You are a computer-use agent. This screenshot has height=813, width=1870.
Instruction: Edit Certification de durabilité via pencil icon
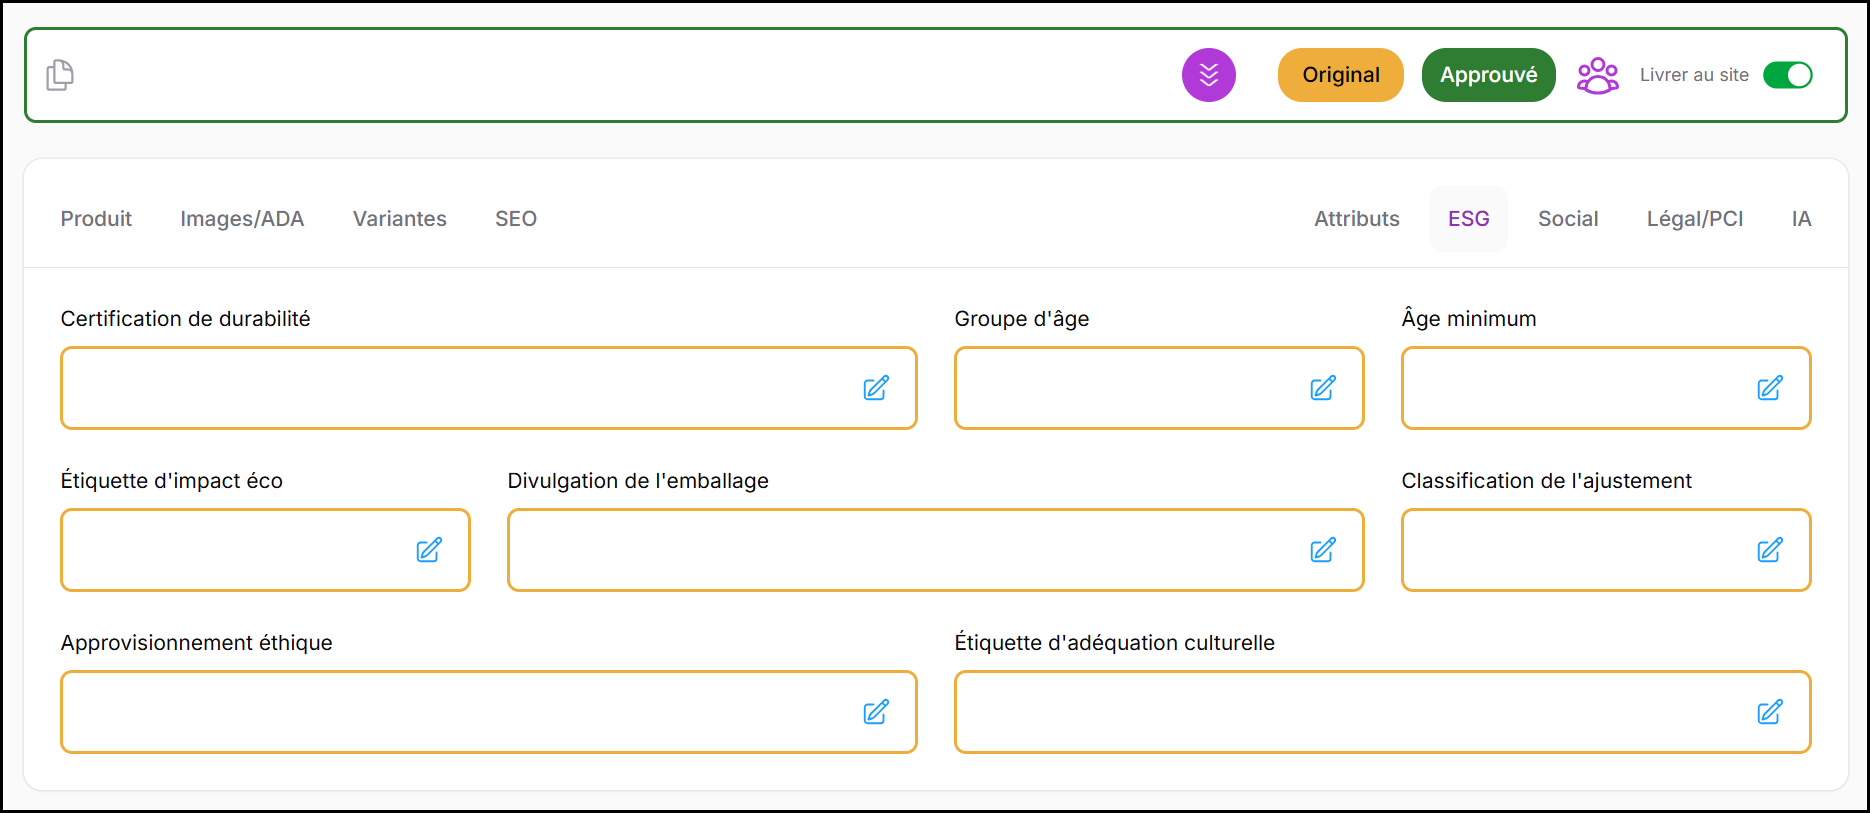pos(876,388)
